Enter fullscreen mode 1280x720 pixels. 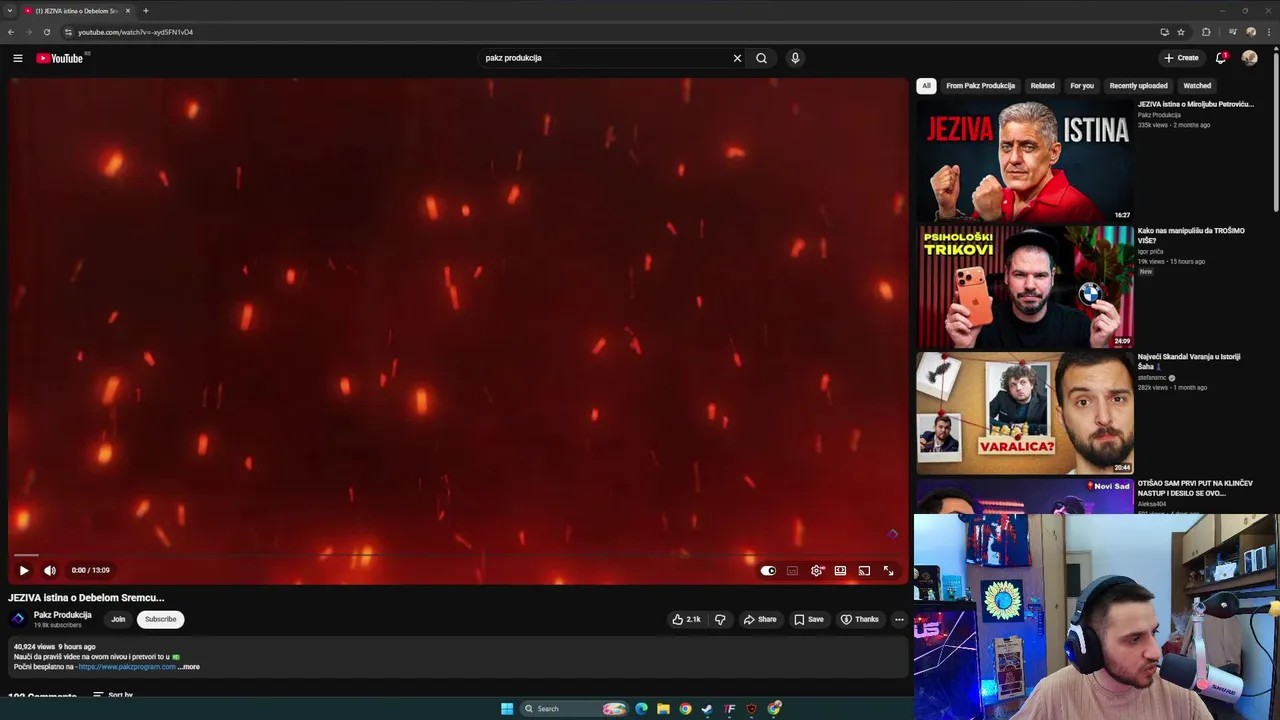(x=888, y=570)
